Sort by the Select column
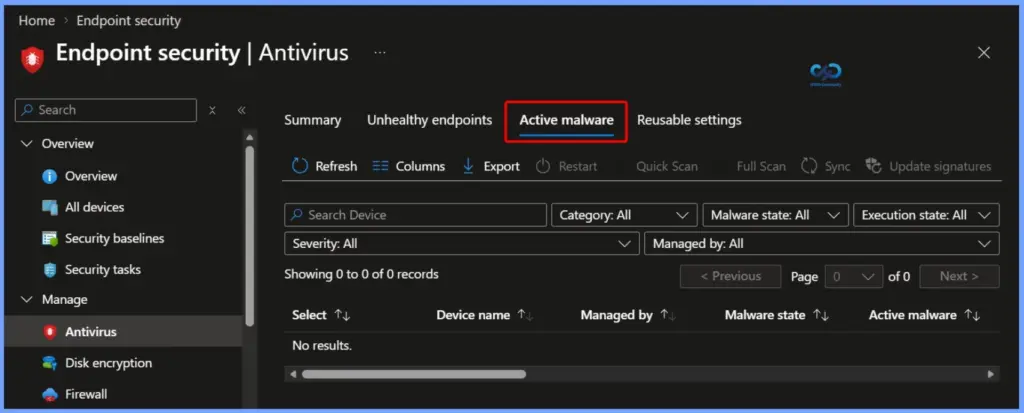This screenshot has height=413, width=1024. [321, 315]
